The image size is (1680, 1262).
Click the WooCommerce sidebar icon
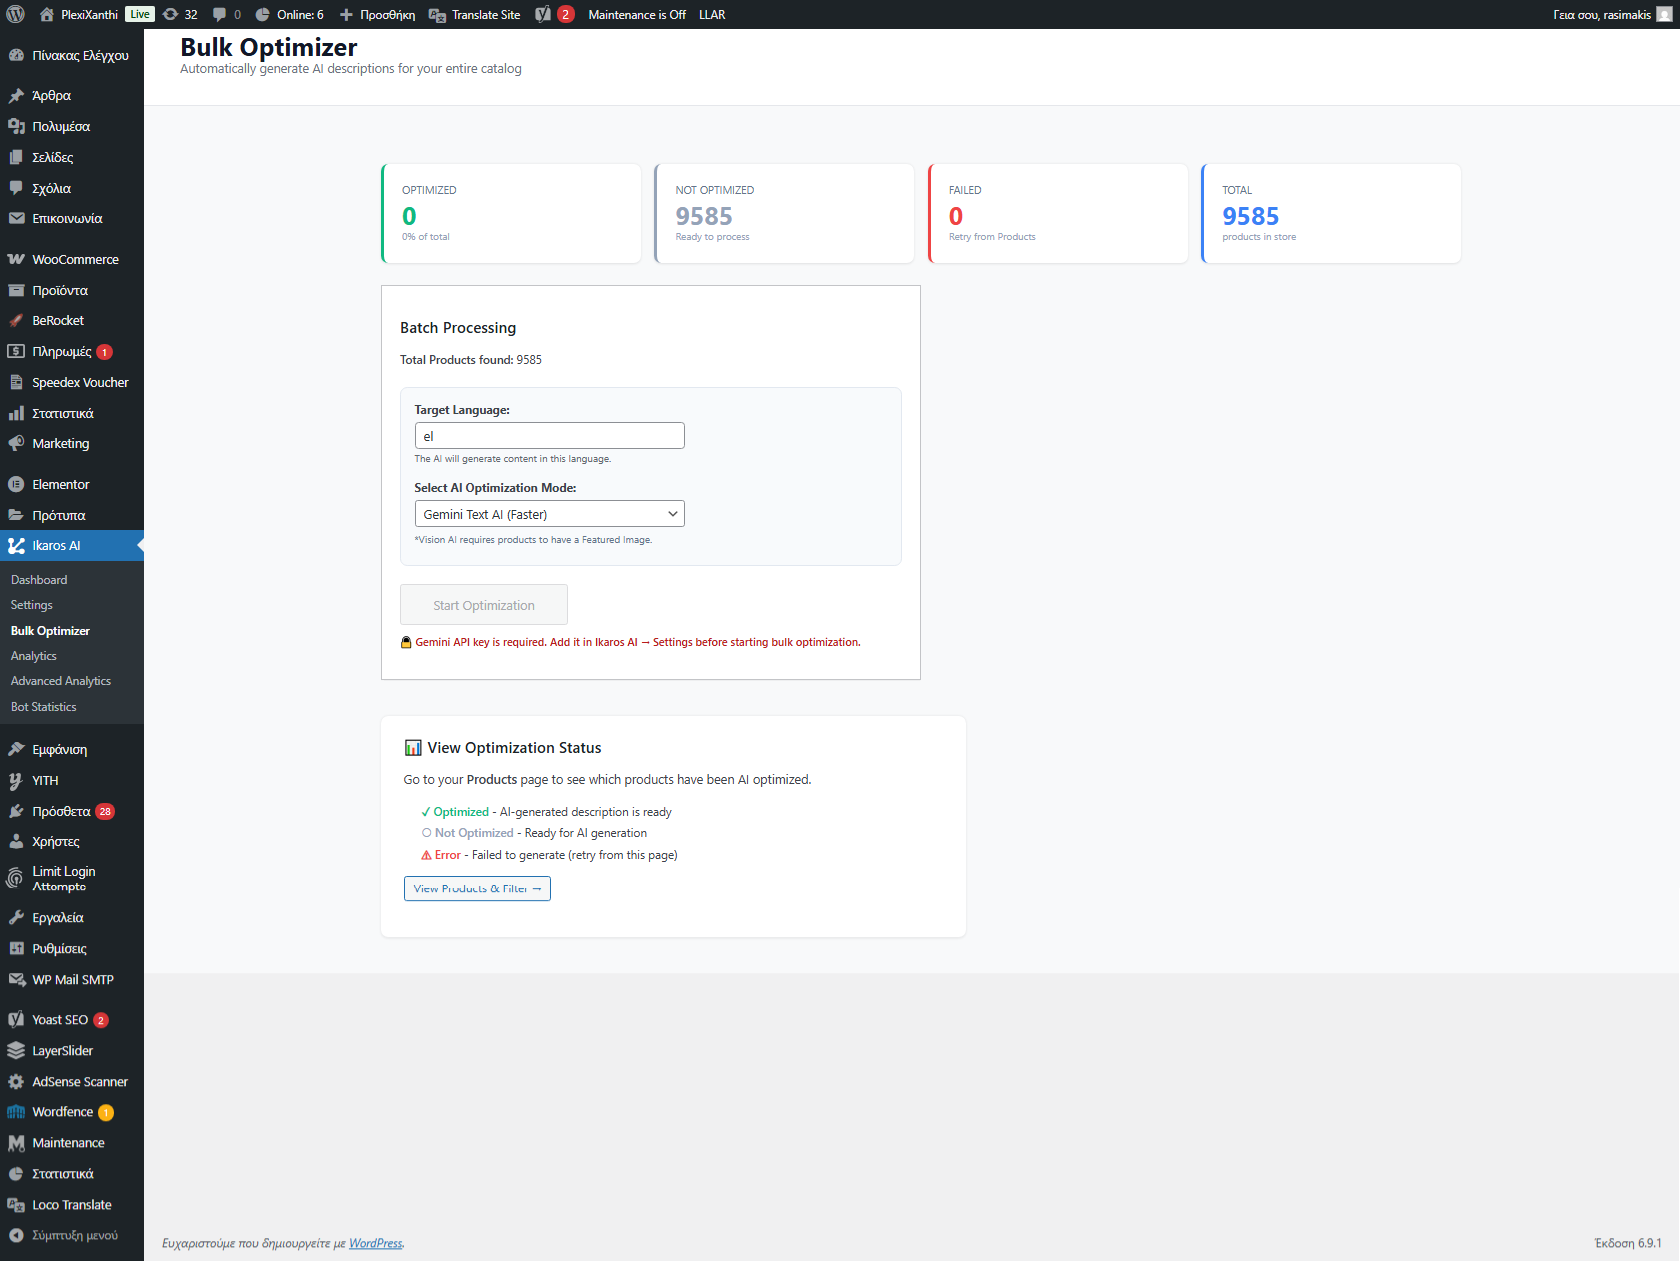pos(16,259)
